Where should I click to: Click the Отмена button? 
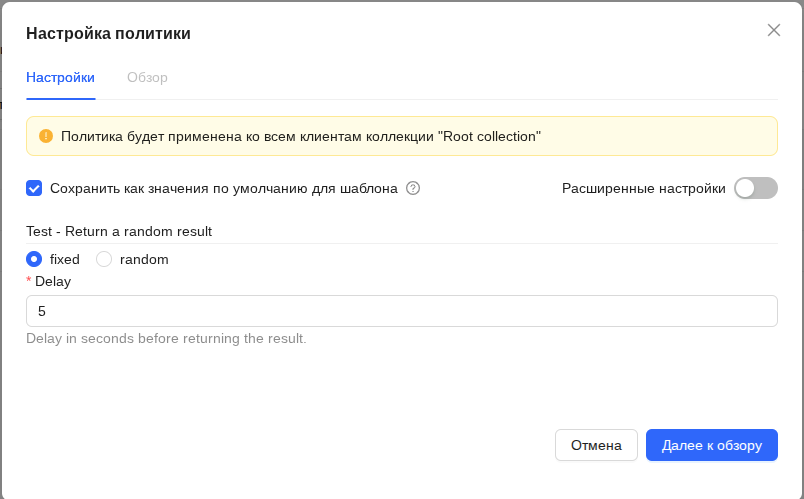pyautogui.click(x=596, y=445)
